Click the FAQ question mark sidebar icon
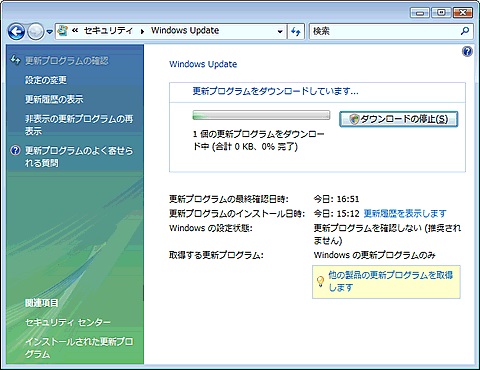The width and height of the screenshot is (480, 370). [15, 151]
